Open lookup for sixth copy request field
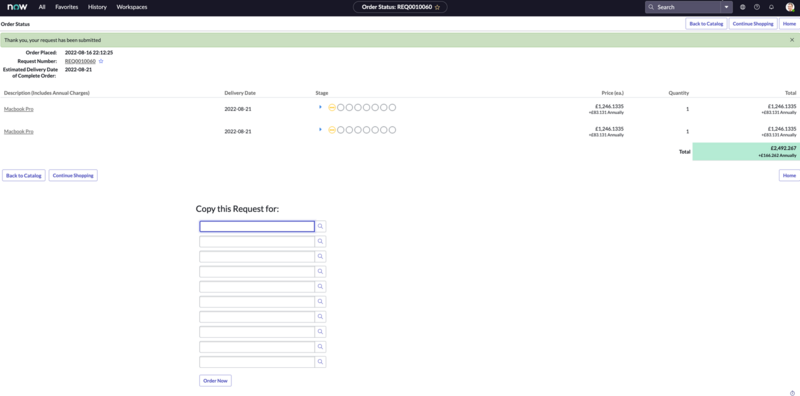Image resolution: width=800 pixels, height=396 pixels. (320, 302)
